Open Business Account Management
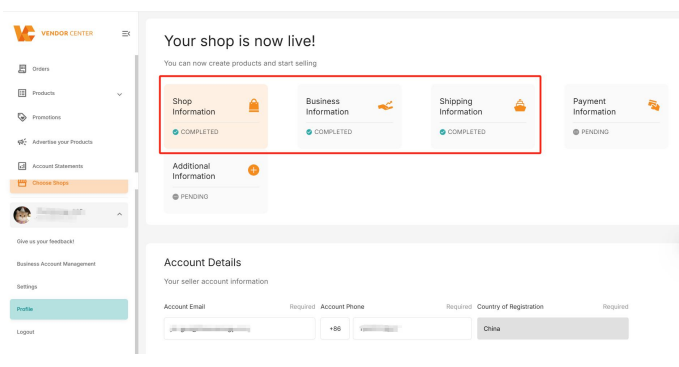 (x=56, y=264)
